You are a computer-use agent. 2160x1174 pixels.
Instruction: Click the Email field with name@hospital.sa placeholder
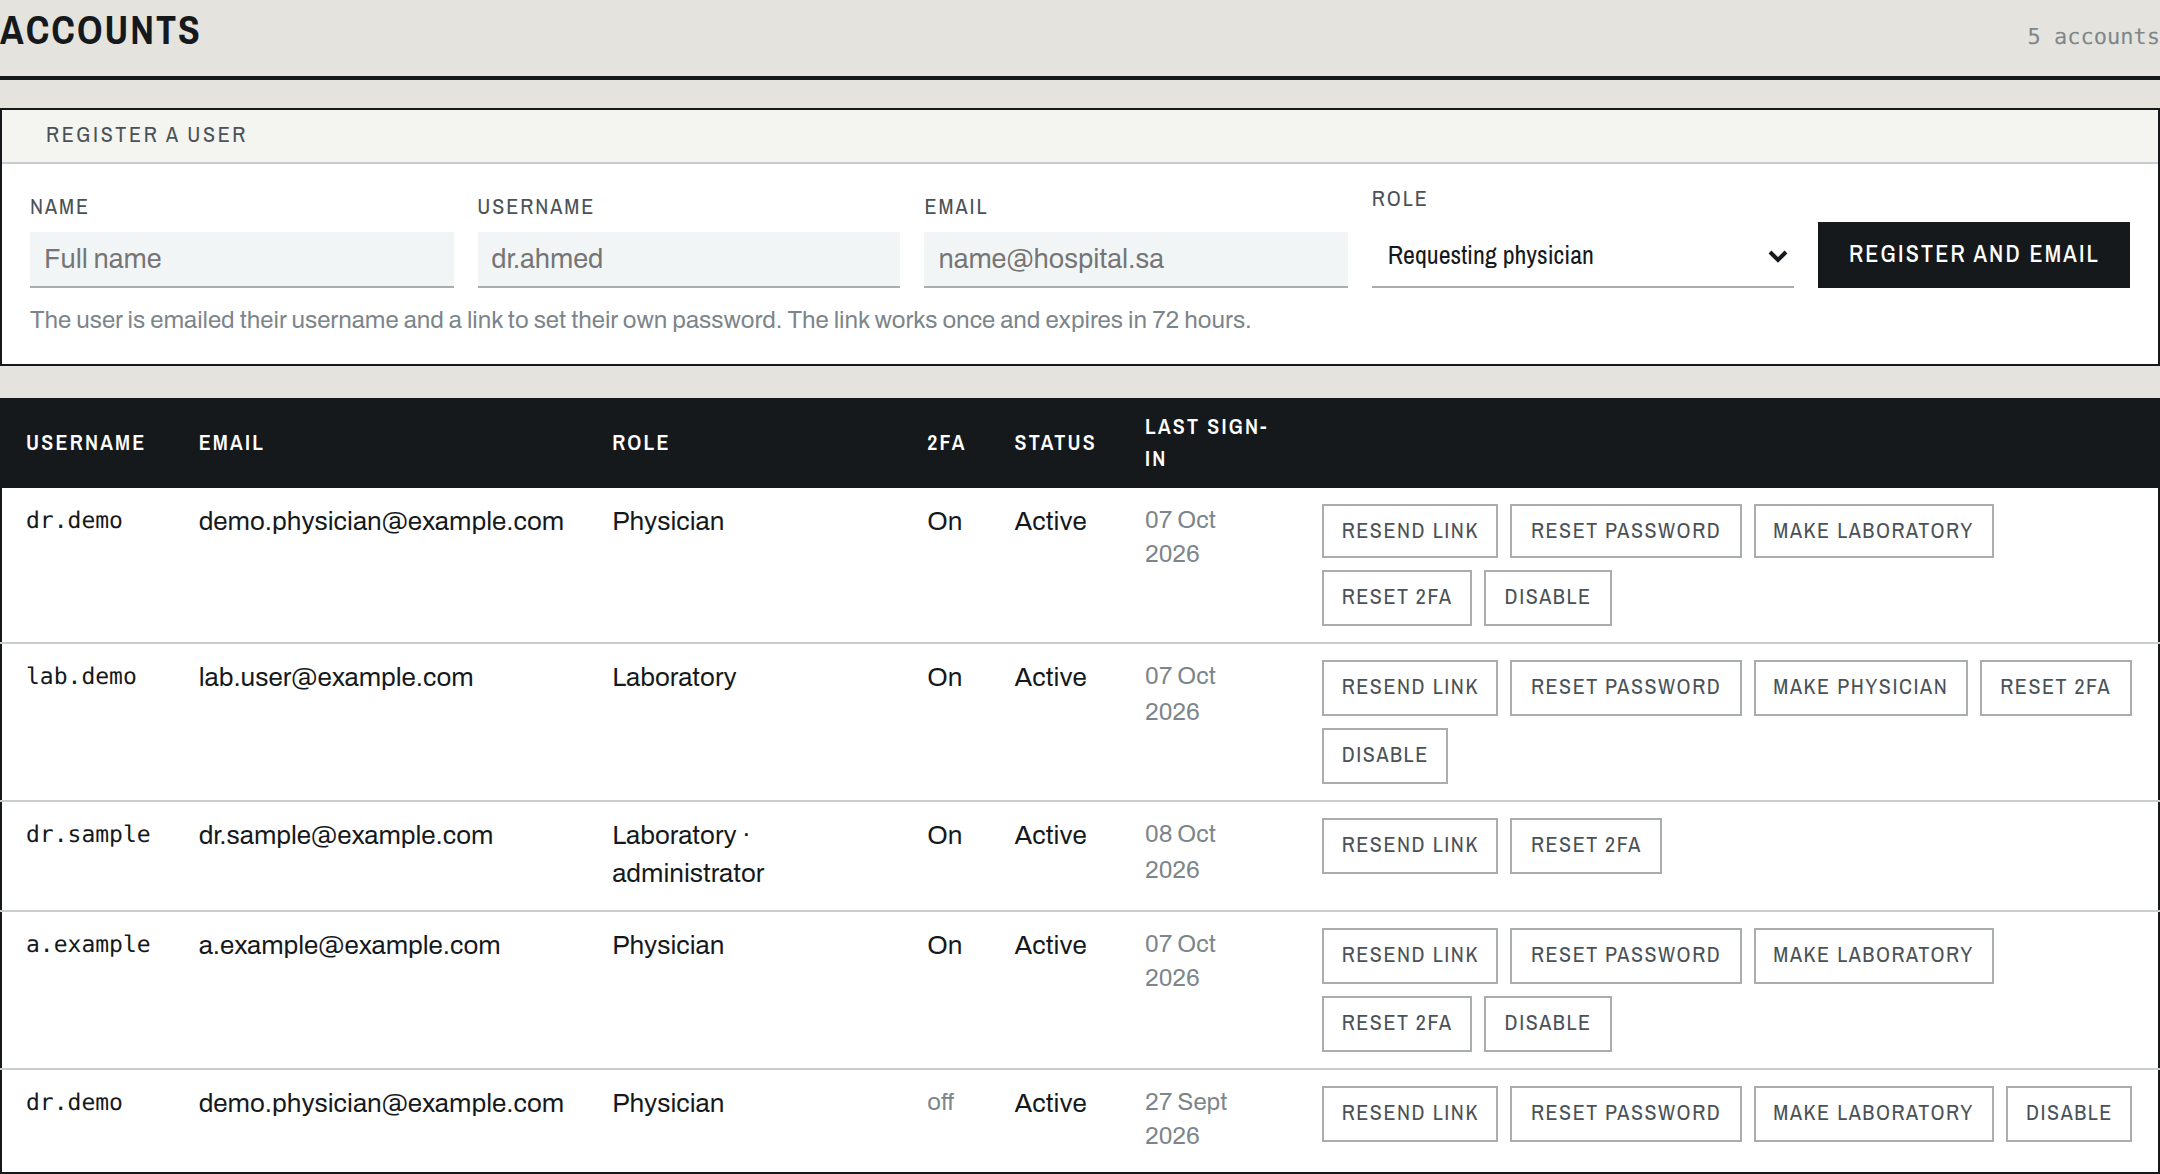(1135, 259)
